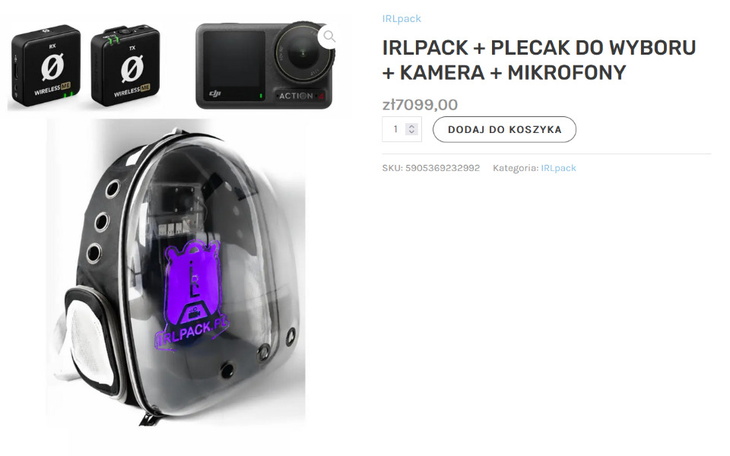Decrease quantity with the down arrow
This screenshot has width=730, height=456.
(x=412, y=132)
